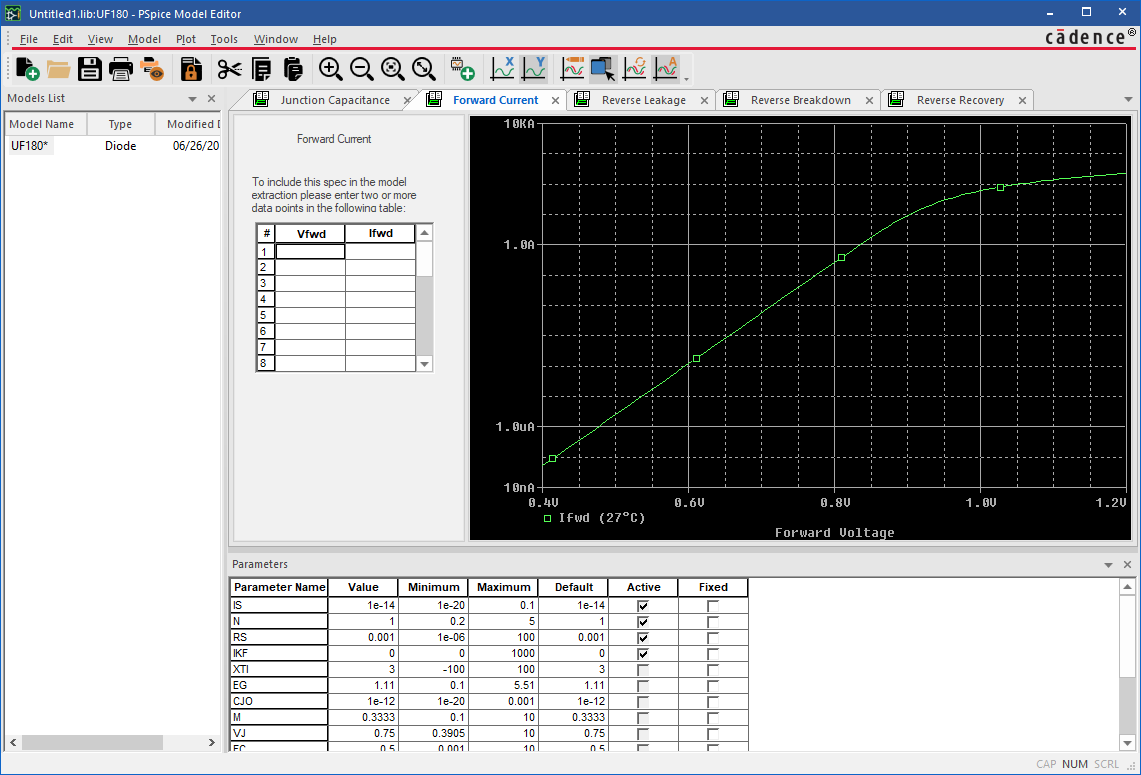This screenshot has width=1141, height=775.
Task: Click the New model library icon
Action: tap(27, 69)
